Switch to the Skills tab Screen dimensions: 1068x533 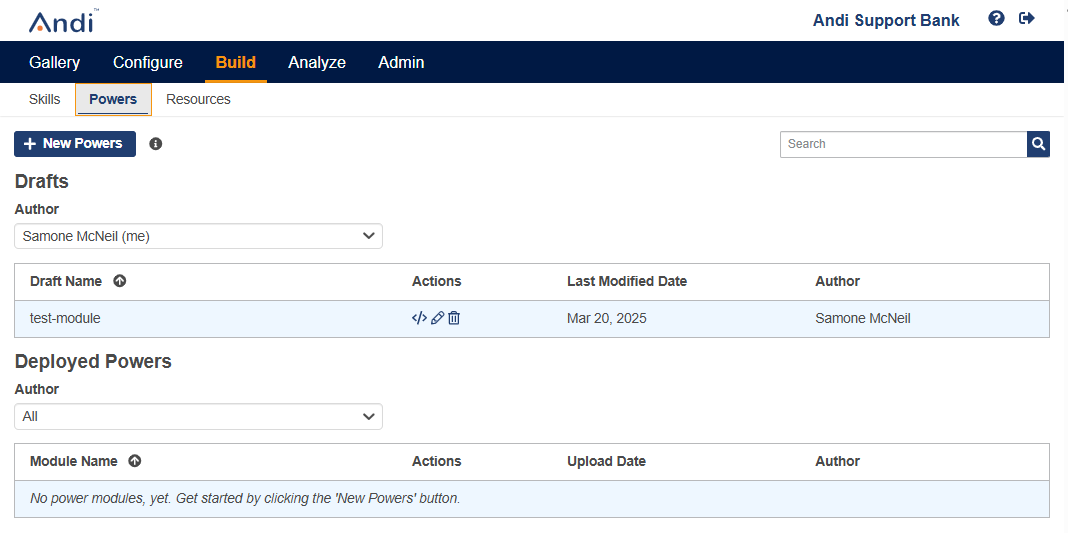pyautogui.click(x=44, y=99)
